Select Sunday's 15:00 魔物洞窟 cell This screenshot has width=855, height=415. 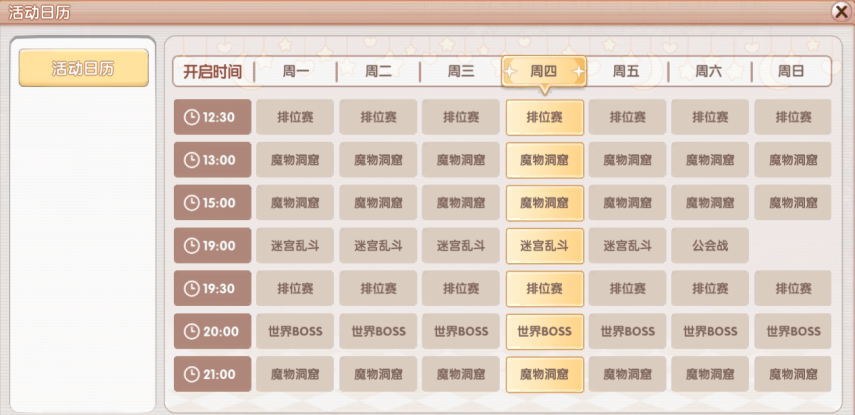(793, 203)
